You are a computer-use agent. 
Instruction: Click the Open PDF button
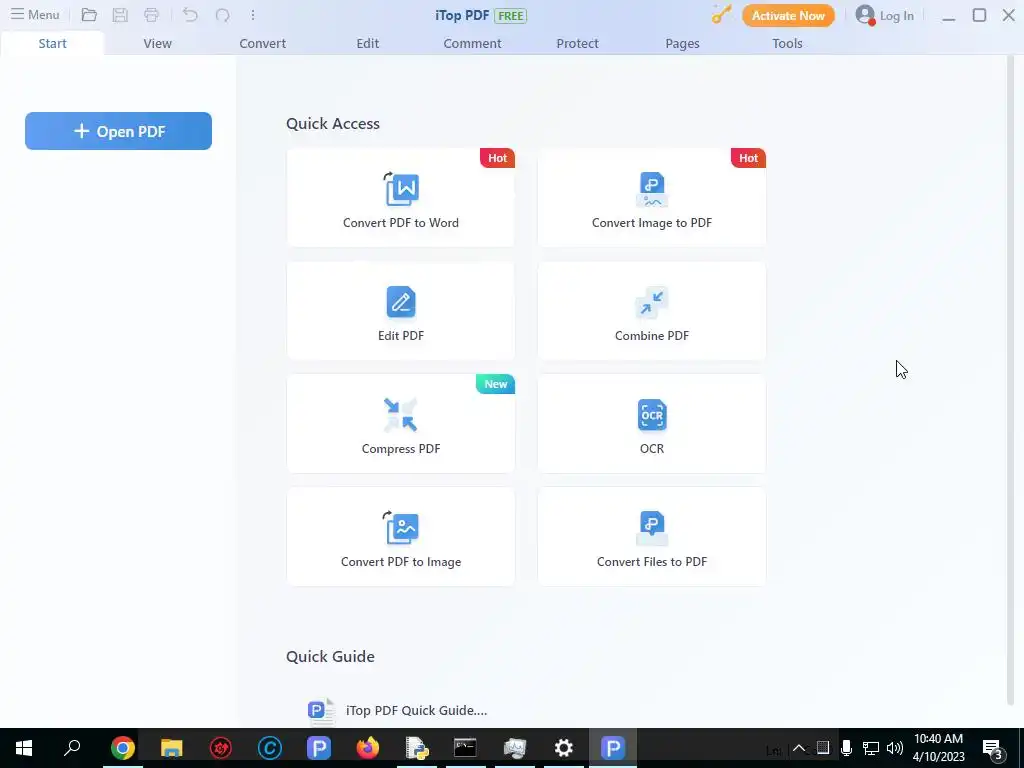point(118,131)
